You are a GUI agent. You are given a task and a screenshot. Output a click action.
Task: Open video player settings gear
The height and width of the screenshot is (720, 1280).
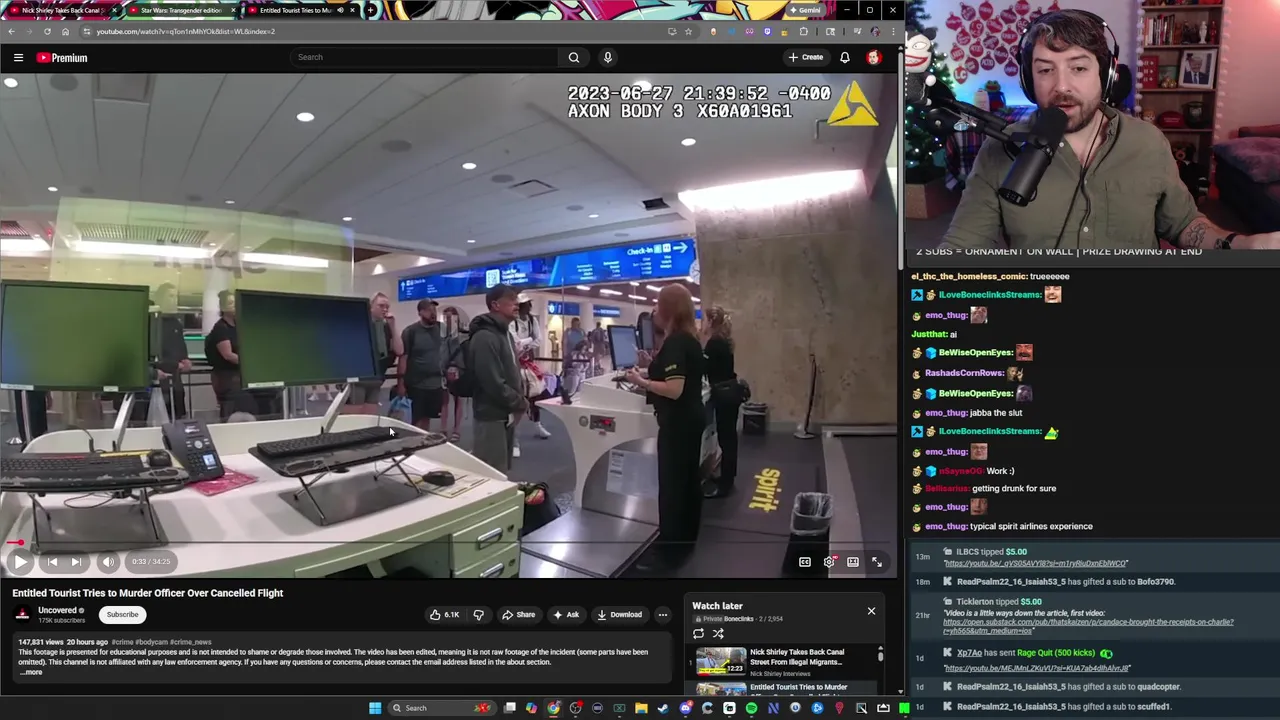tap(829, 562)
